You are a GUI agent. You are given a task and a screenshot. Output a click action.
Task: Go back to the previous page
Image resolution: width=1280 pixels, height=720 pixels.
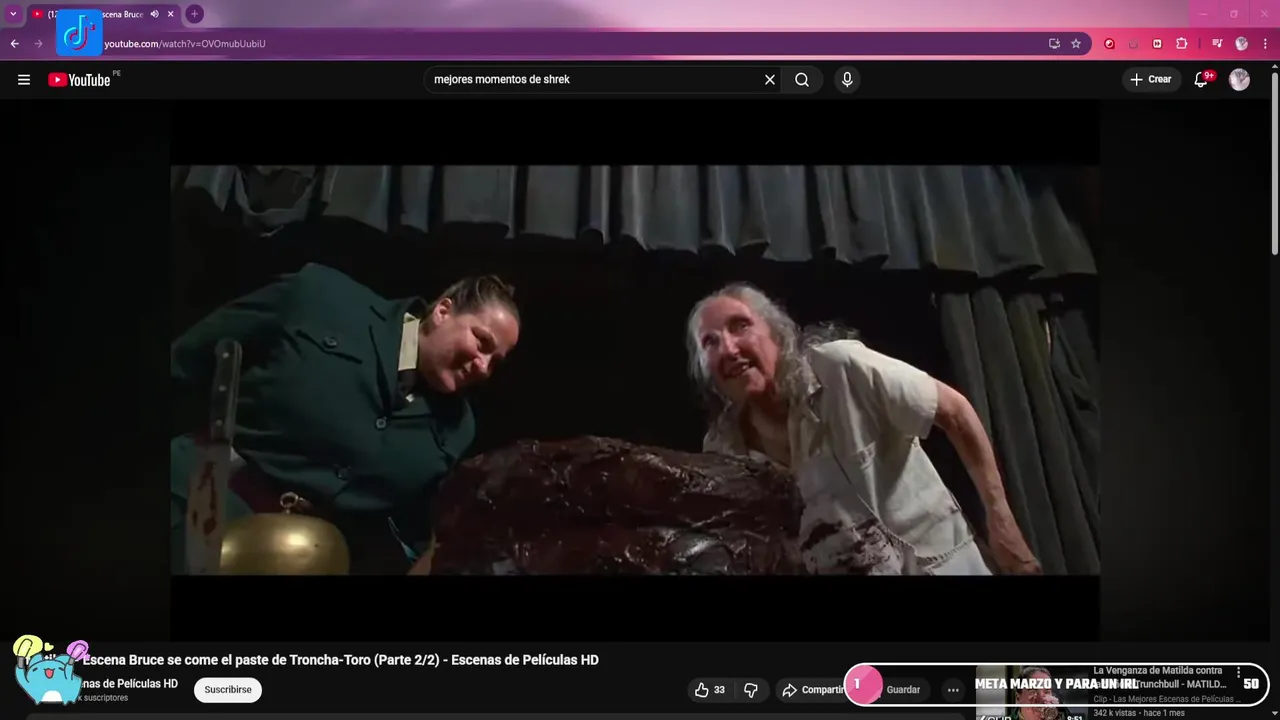coord(15,44)
